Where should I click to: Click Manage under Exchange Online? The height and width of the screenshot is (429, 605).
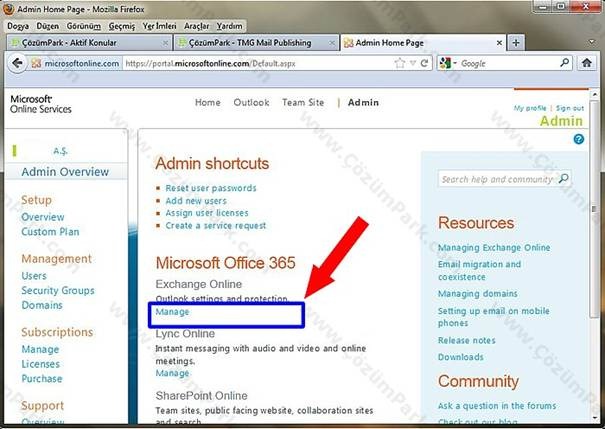[172, 312]
